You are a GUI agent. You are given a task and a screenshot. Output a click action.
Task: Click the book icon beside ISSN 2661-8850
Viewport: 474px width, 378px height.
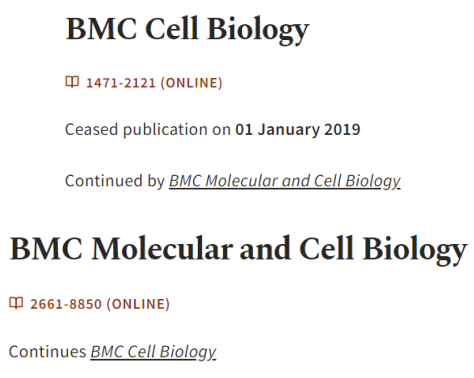(x=16, y=303)
